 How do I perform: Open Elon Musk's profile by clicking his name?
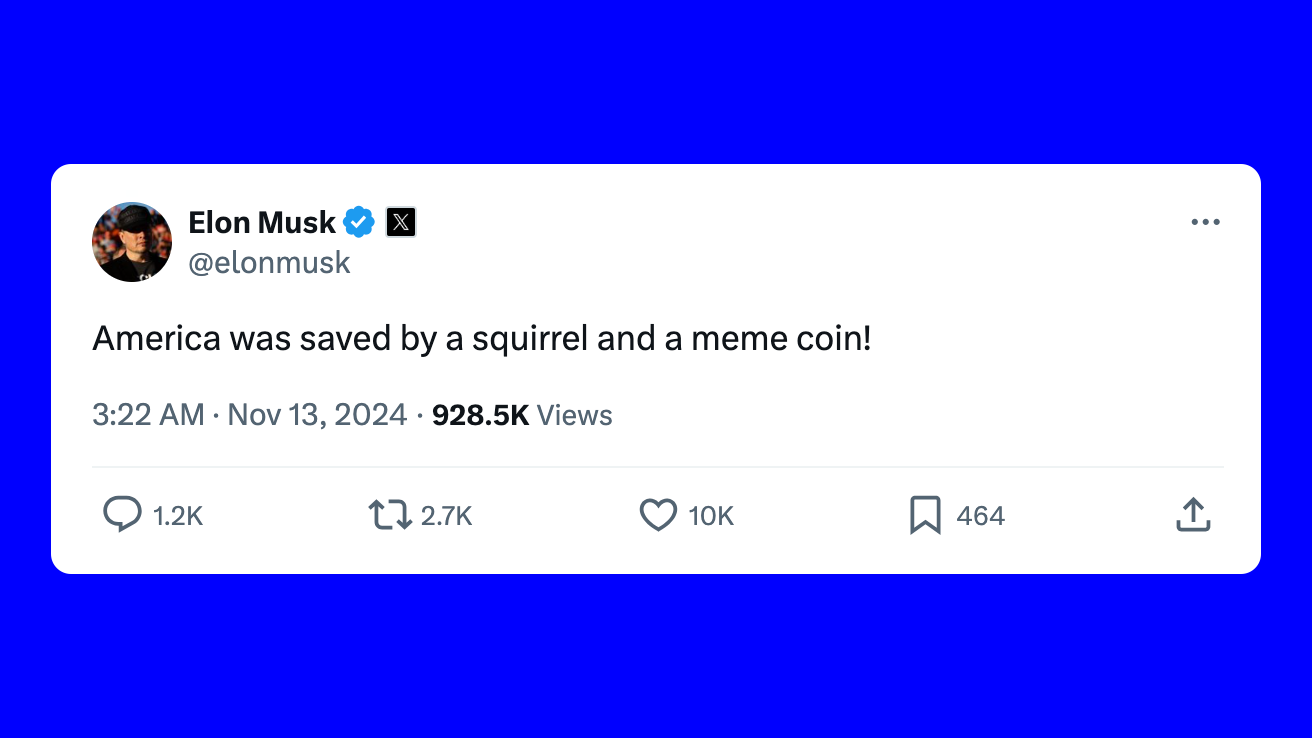[x=262, y=222]
